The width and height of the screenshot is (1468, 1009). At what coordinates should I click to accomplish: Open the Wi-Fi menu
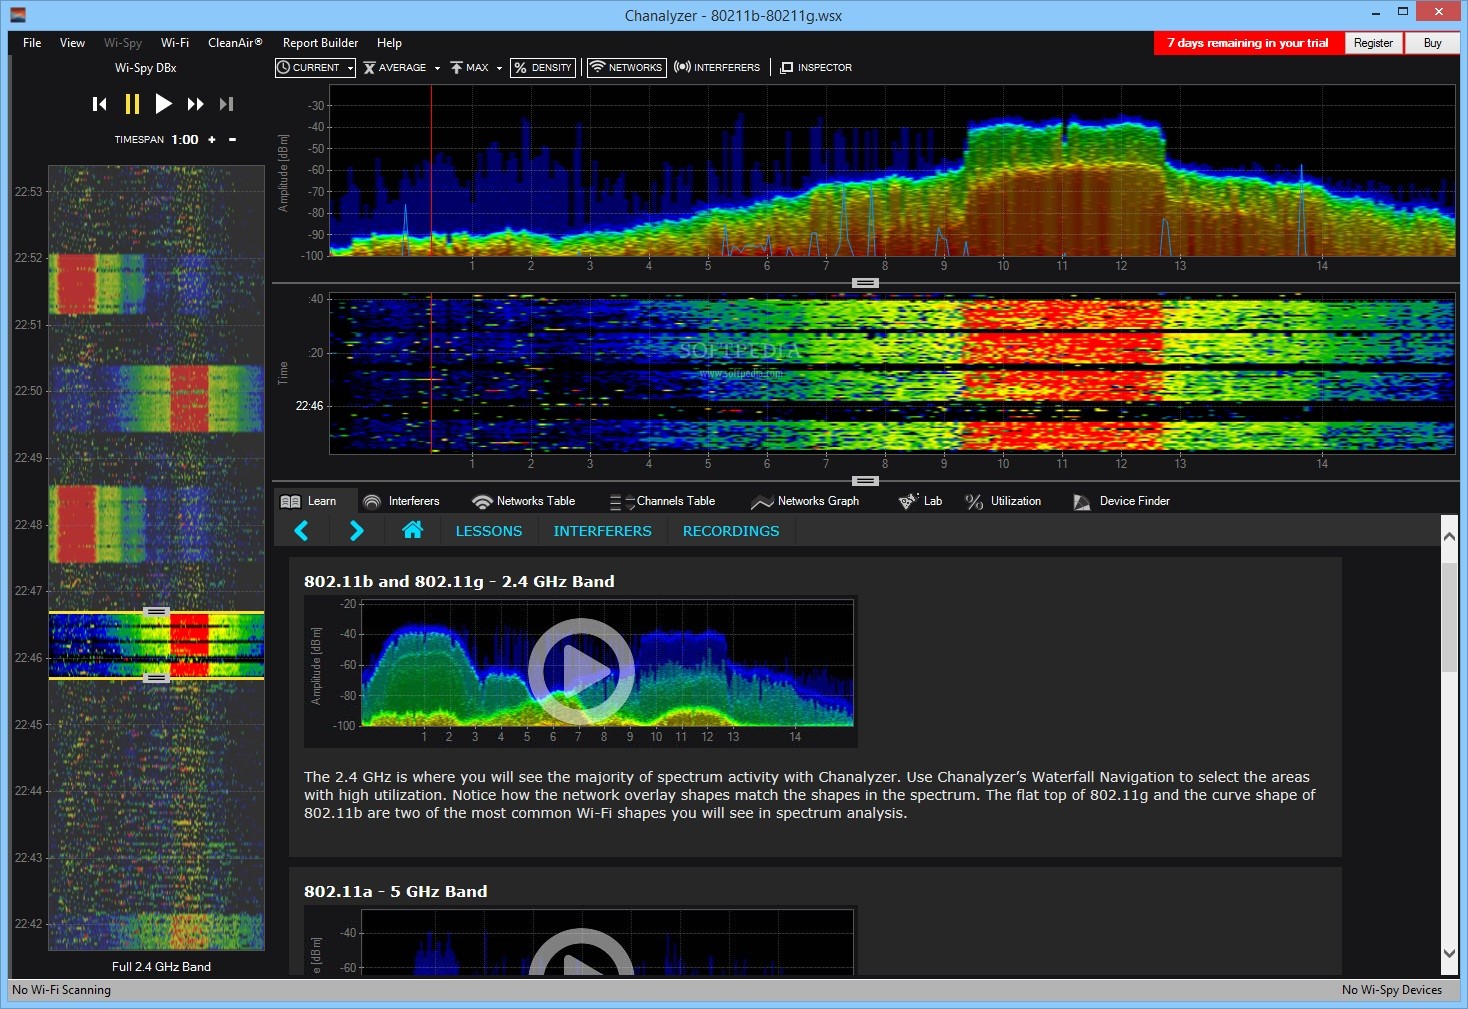click(175, 43)
